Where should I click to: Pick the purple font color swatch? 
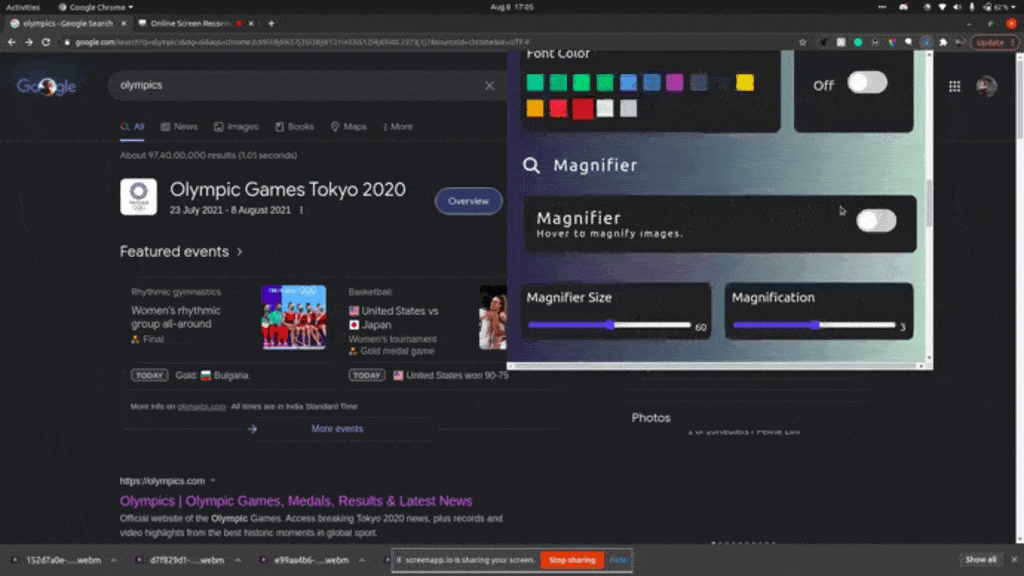pyautogui.click(x=675, y=82)
